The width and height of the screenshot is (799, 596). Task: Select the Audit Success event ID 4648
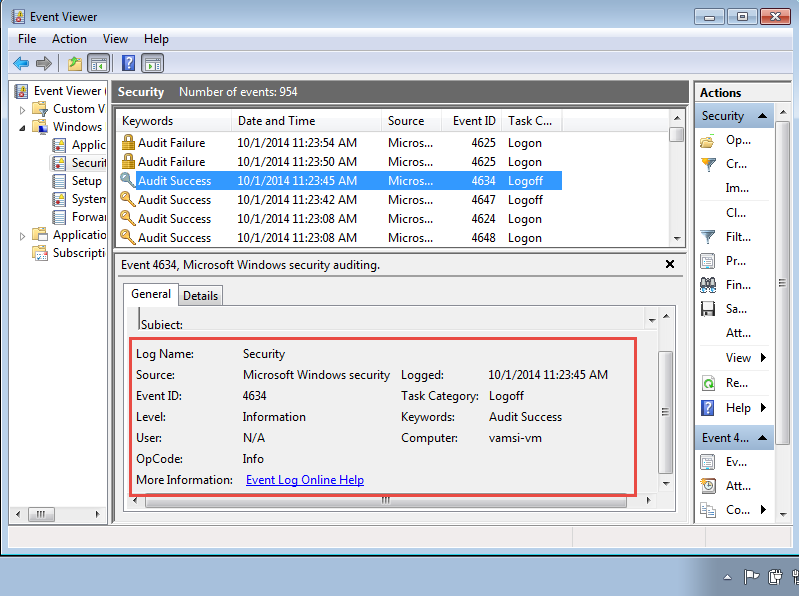pyautogui.click(x=339, y=237)
